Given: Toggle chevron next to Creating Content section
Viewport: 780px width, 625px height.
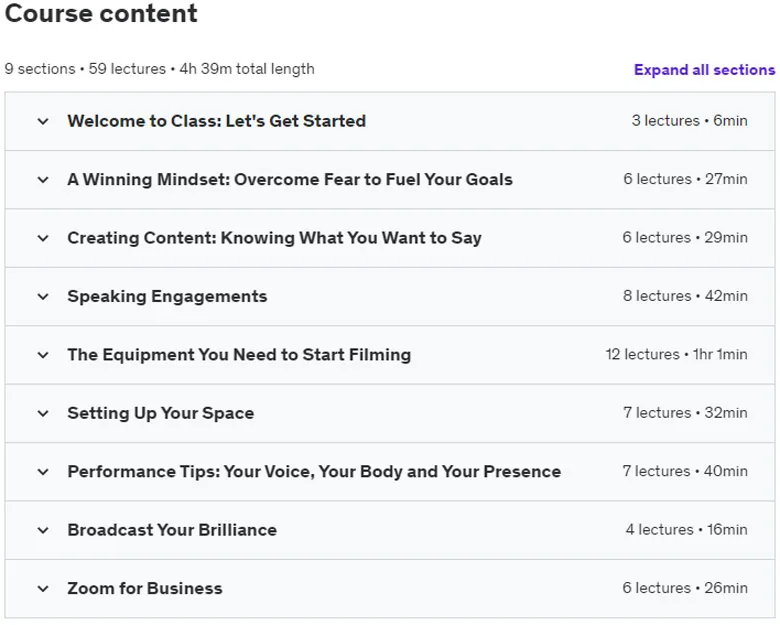Looking at the screenshot, I should click(43, 238).
